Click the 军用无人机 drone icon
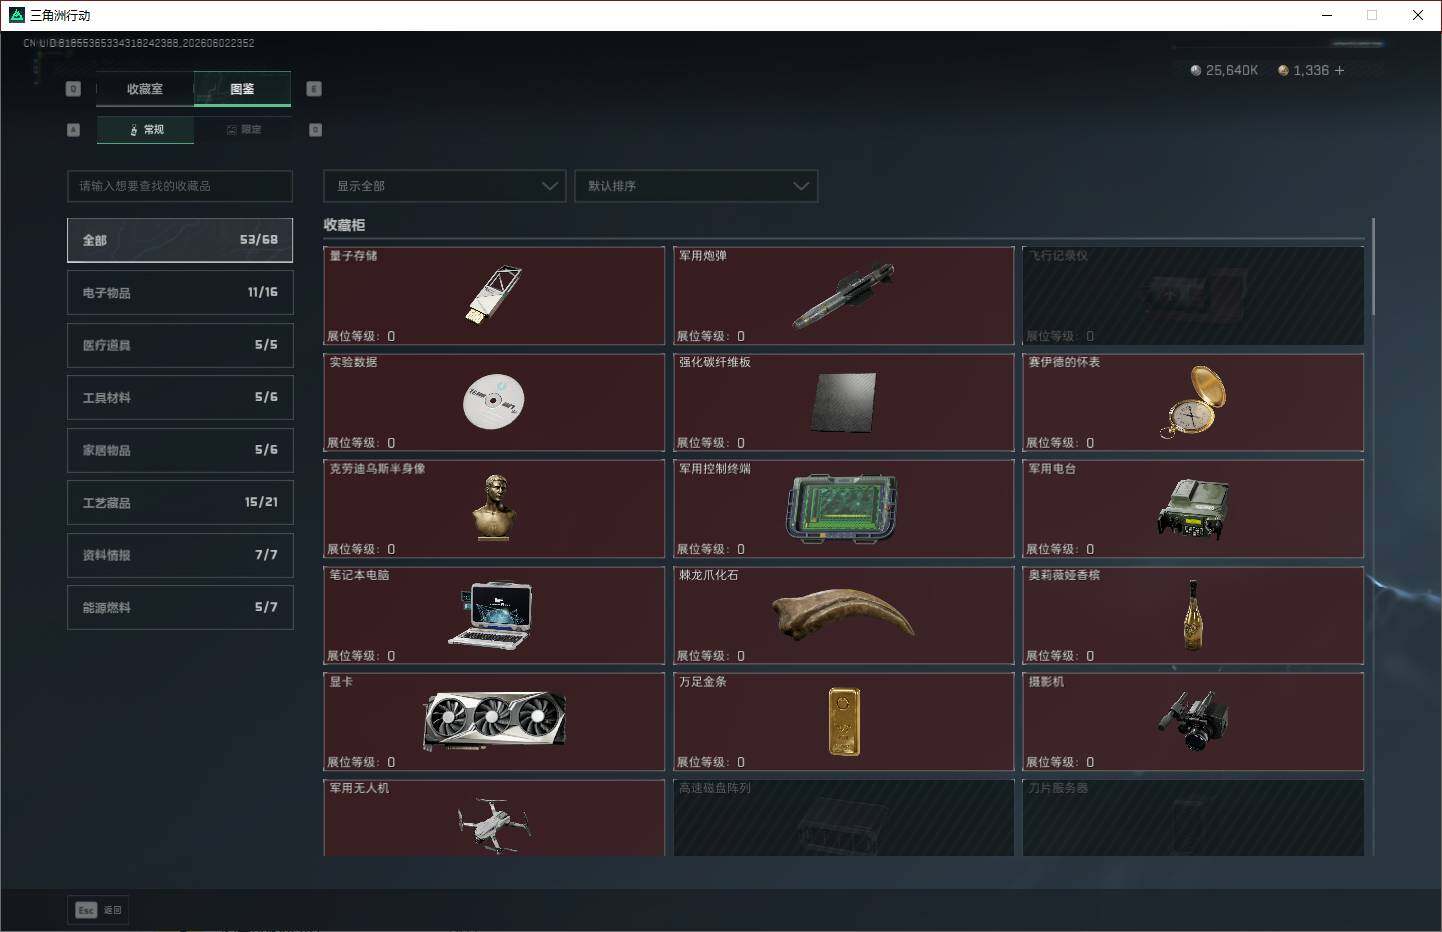The width and height of the screenshot is (1442, 932). coord(494,825)
